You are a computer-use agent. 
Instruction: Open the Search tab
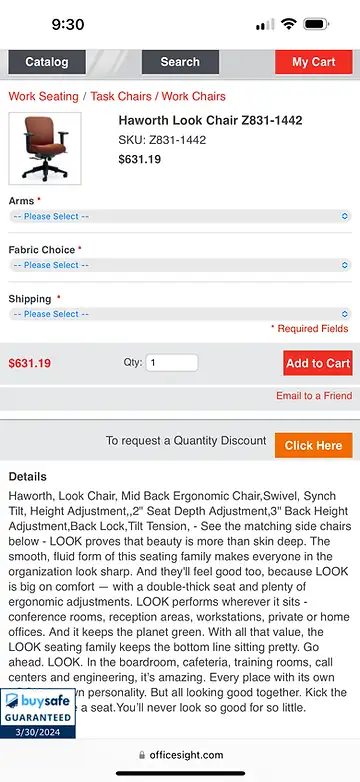(x=180, y=62)
